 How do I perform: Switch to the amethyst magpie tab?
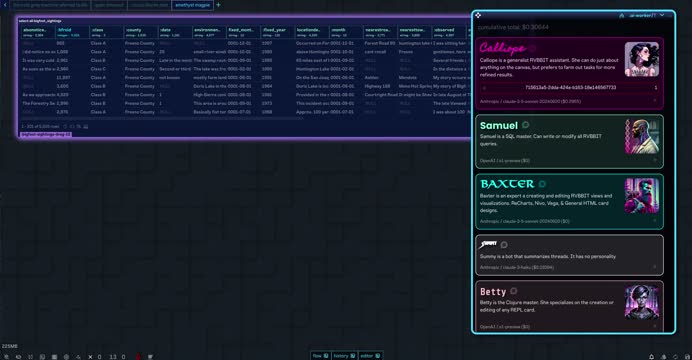coord(192,5)
